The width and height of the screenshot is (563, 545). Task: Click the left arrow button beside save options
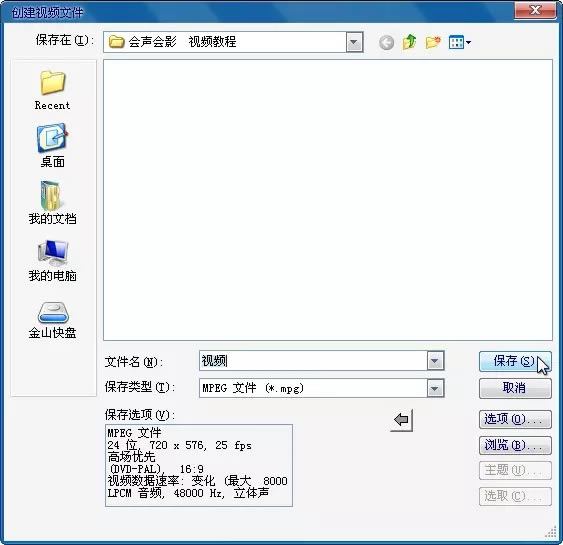pyautogui.click(x=401, y=420)
